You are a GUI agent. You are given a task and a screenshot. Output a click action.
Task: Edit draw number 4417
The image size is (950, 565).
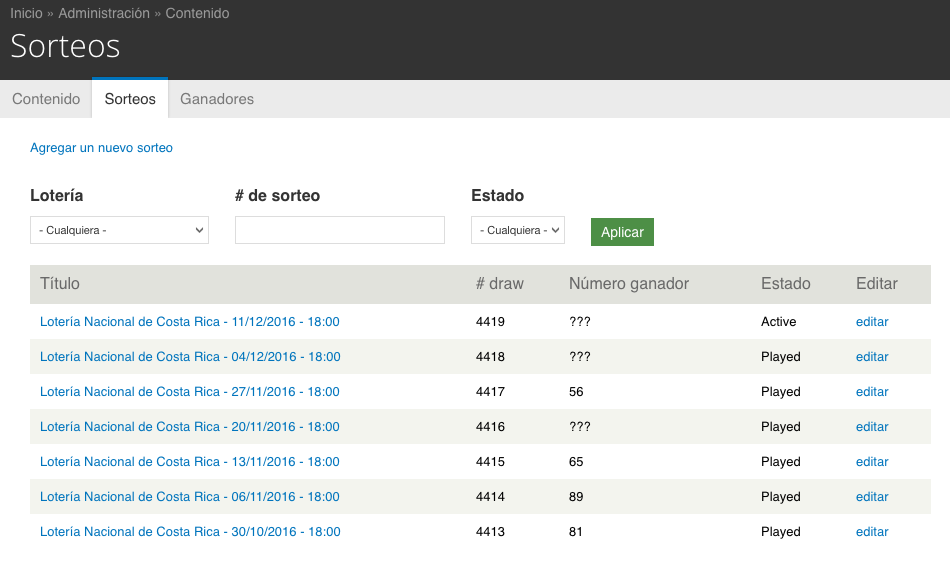pyautogui.click(x=872, y=392)
